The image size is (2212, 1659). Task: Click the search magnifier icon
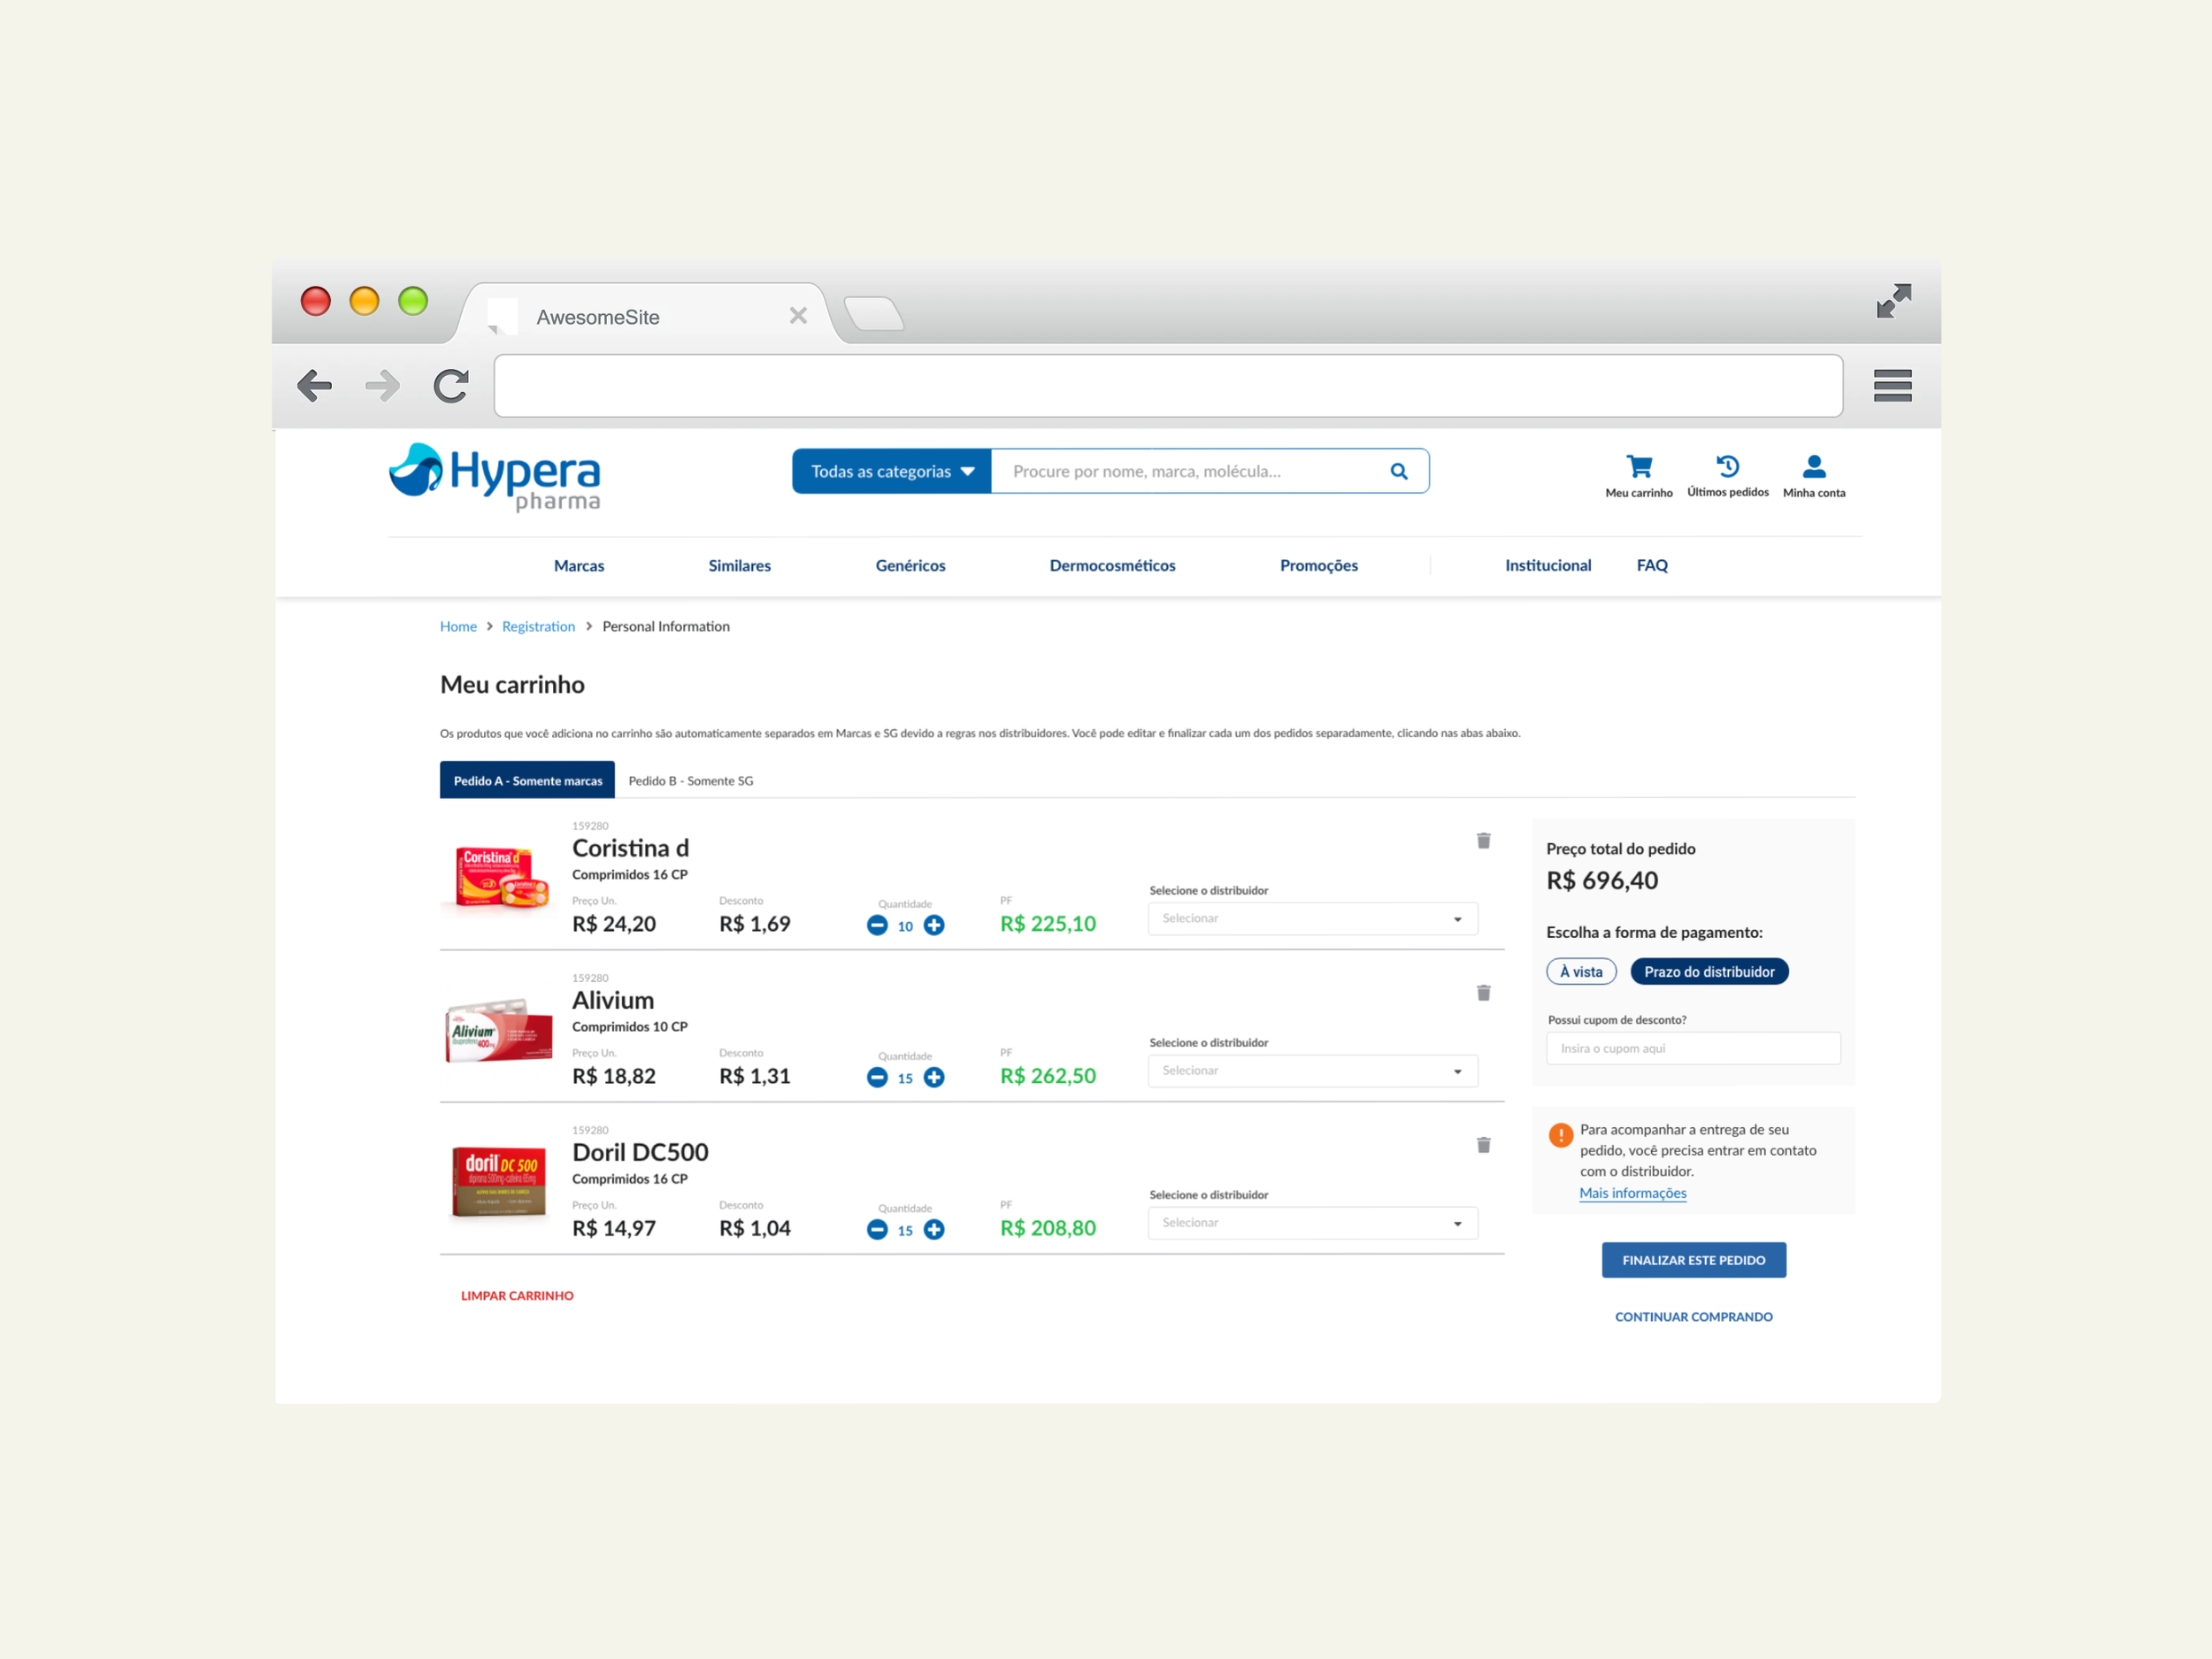[x=1398, y=472]
